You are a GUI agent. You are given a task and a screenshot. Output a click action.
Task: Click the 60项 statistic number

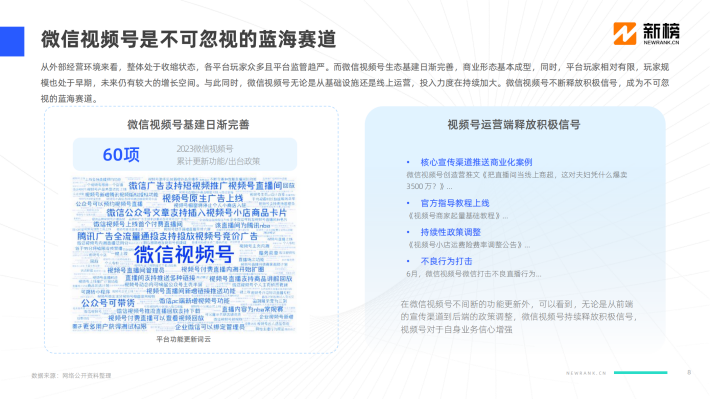(121, 155)
